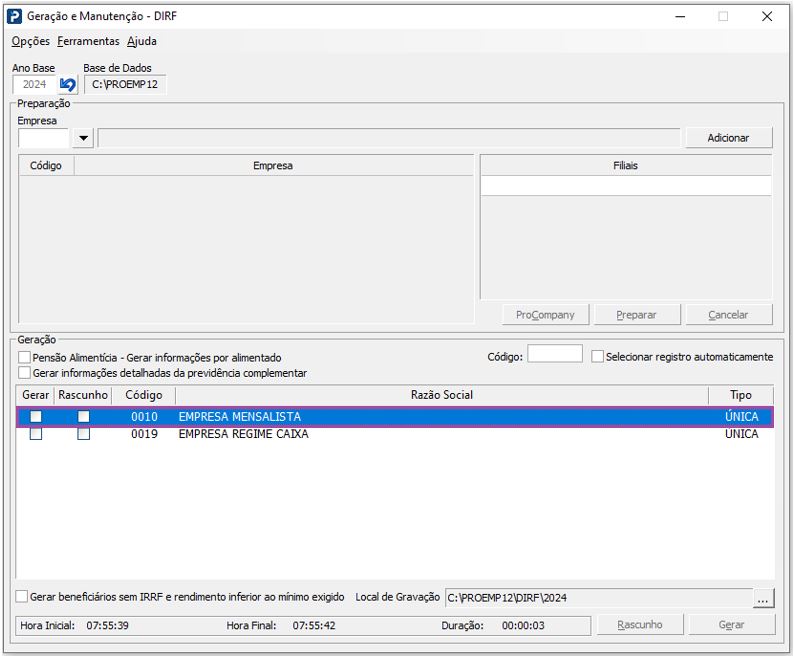Click the application P logo in title bar
Image resolution: width=794 pixels, height=656 pixels.
(x=14, y=16)
